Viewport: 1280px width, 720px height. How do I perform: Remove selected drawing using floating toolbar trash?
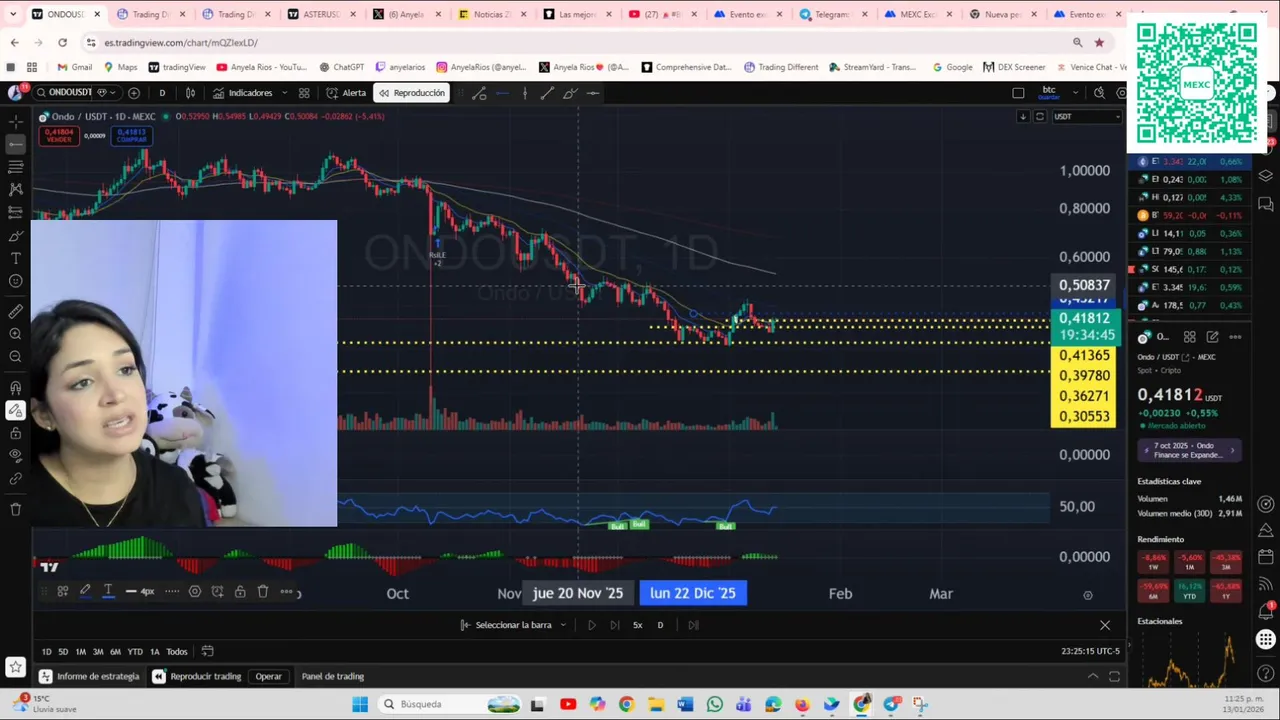click(263, 591)
